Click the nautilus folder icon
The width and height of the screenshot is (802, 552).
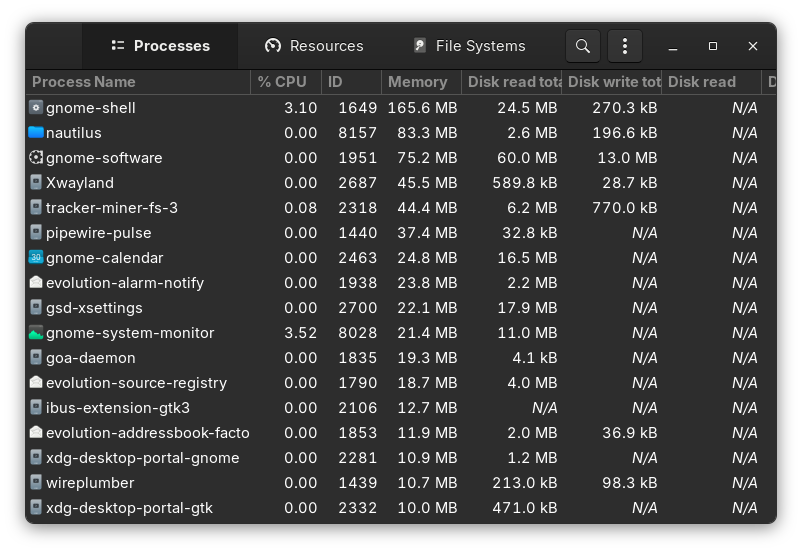pos(36,133)
